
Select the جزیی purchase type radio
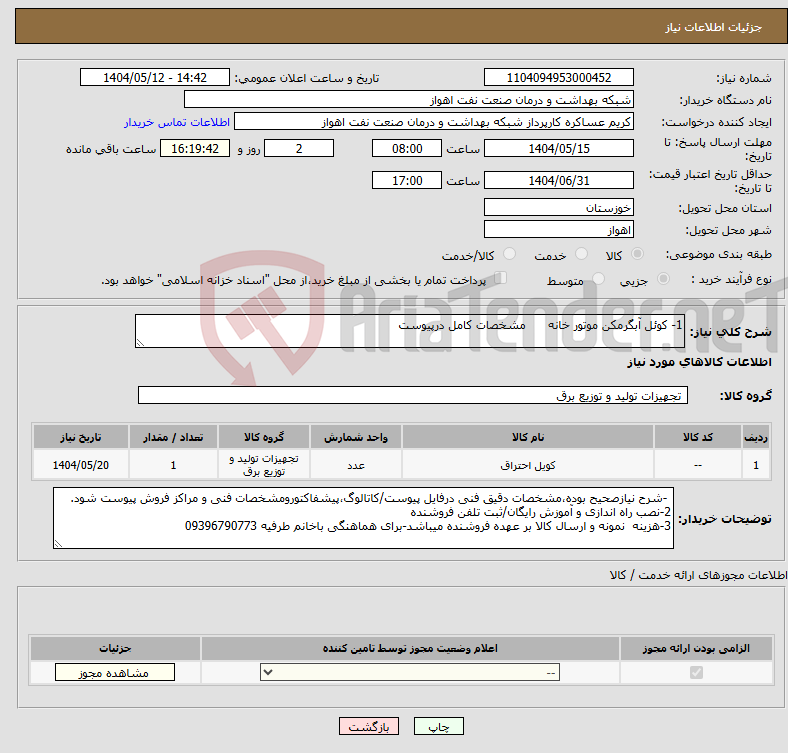click(x=663, y=278)
